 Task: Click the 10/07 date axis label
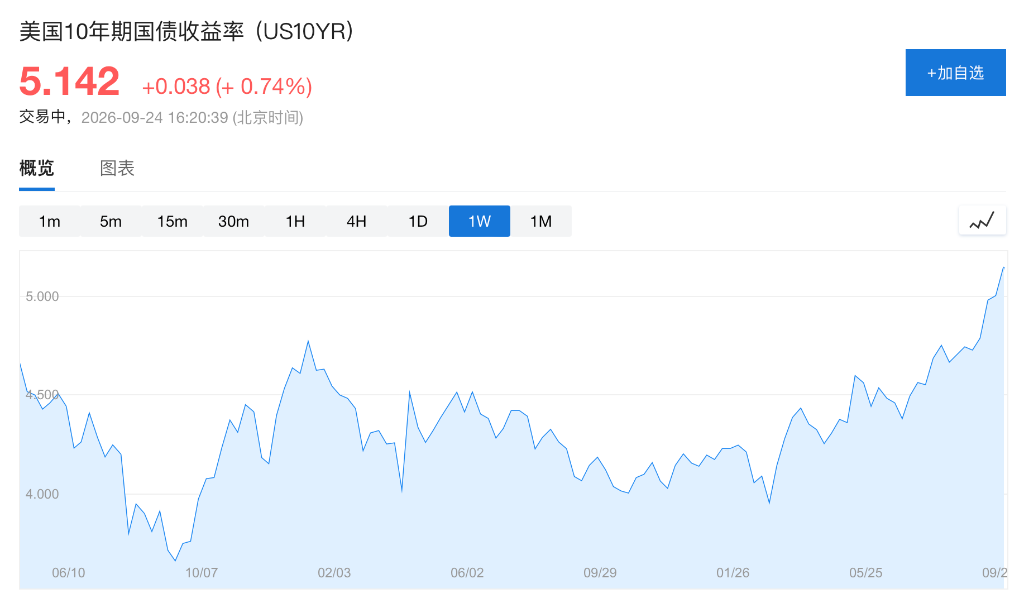[x=201, y=573]
